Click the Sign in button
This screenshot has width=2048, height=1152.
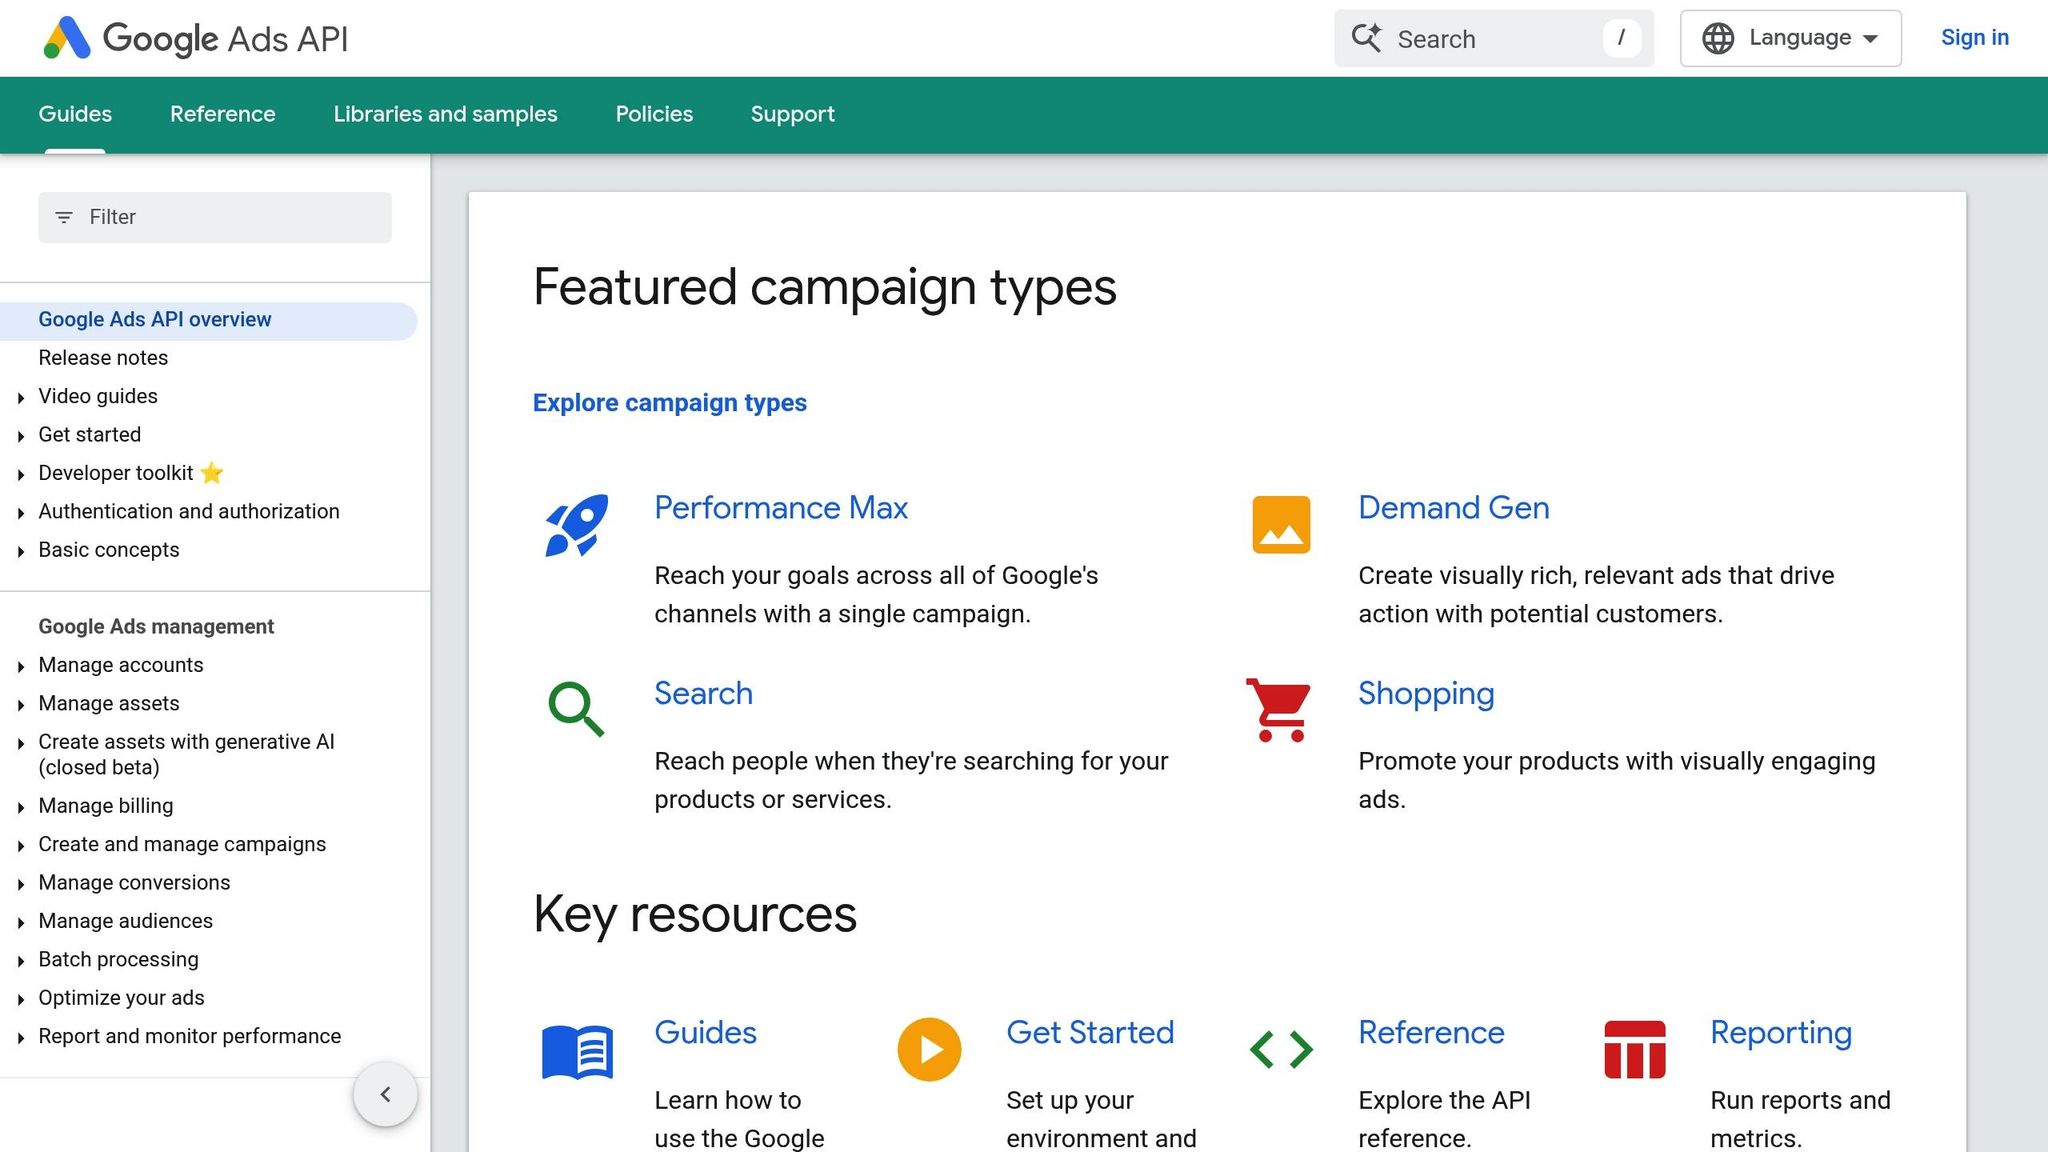pyautogui.click(x=1975, y=37)
